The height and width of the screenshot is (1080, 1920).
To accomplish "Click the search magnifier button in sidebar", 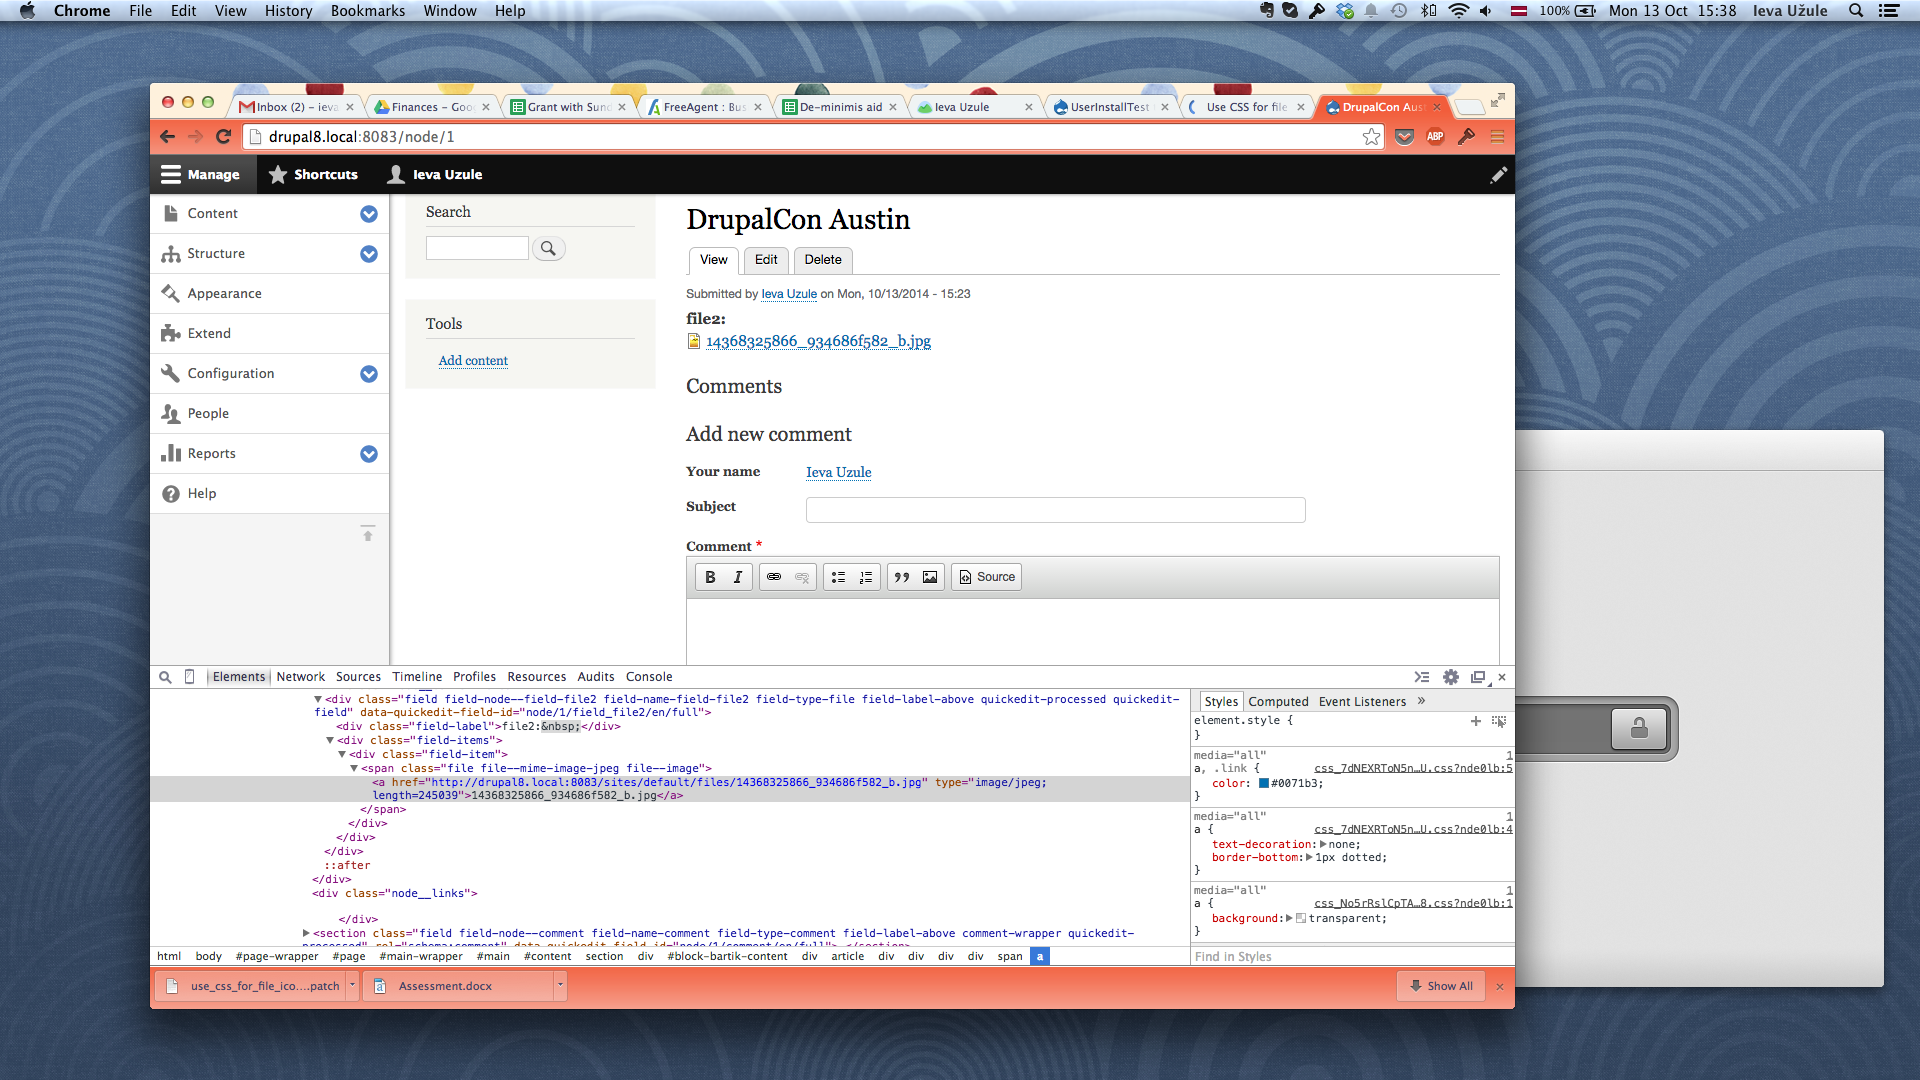I will pyautogui.click(x=548, y=248).
